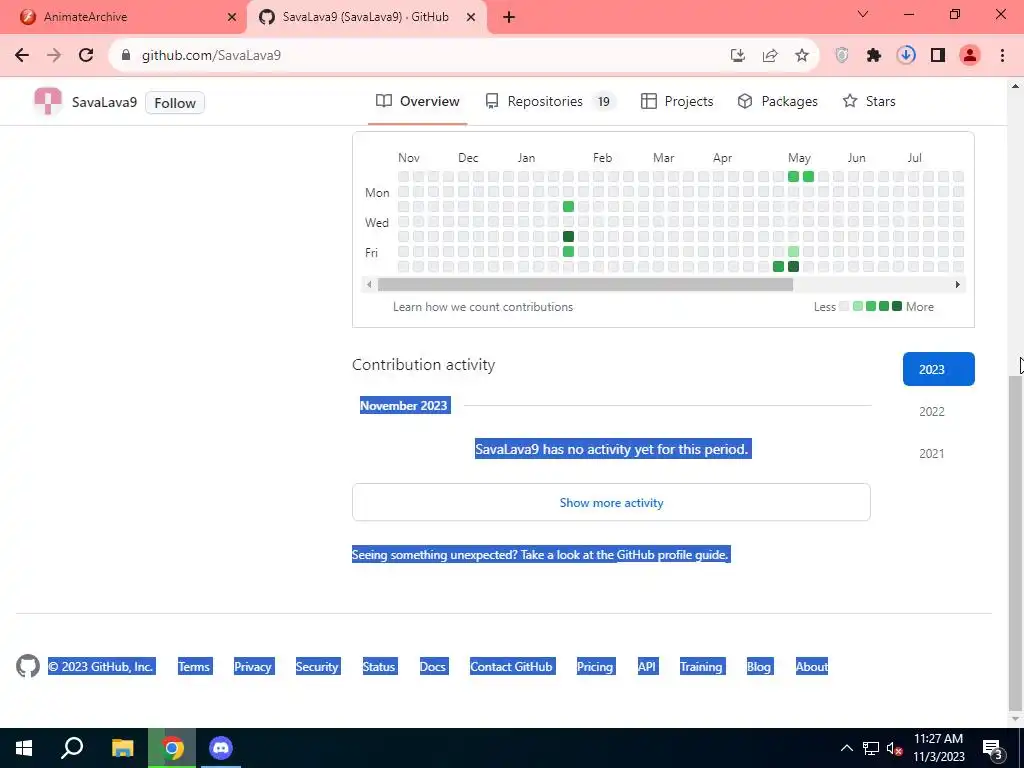Open the API footer link
Viewport: 1024px width, 768px height.
(647, 667)
